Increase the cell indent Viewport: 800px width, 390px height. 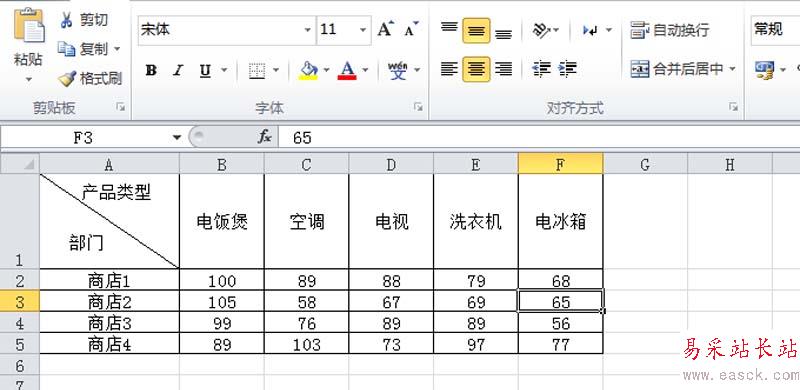tap(567, 69)
